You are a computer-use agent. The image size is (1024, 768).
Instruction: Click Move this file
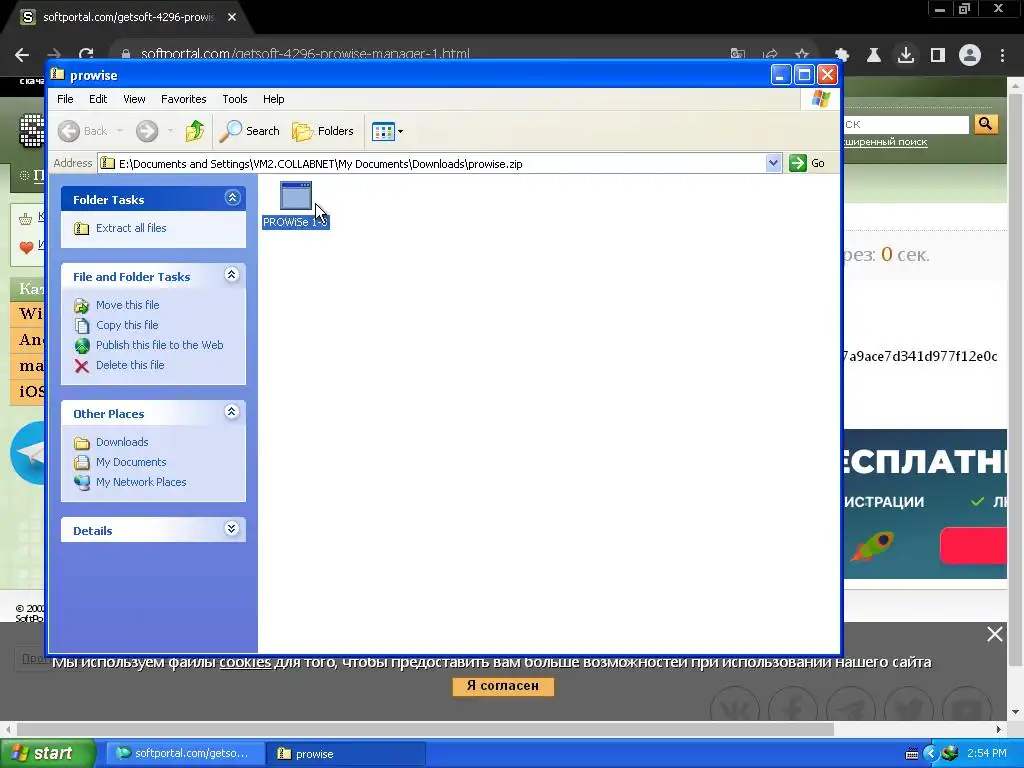pyautogui.click(x=127, y=305)
